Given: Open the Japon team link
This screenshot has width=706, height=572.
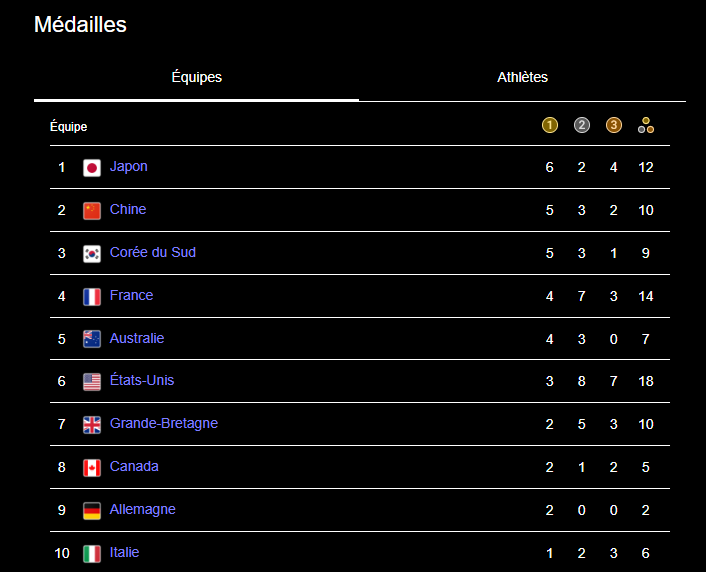Looking at the screenshot, I should [x=129, y=167].
